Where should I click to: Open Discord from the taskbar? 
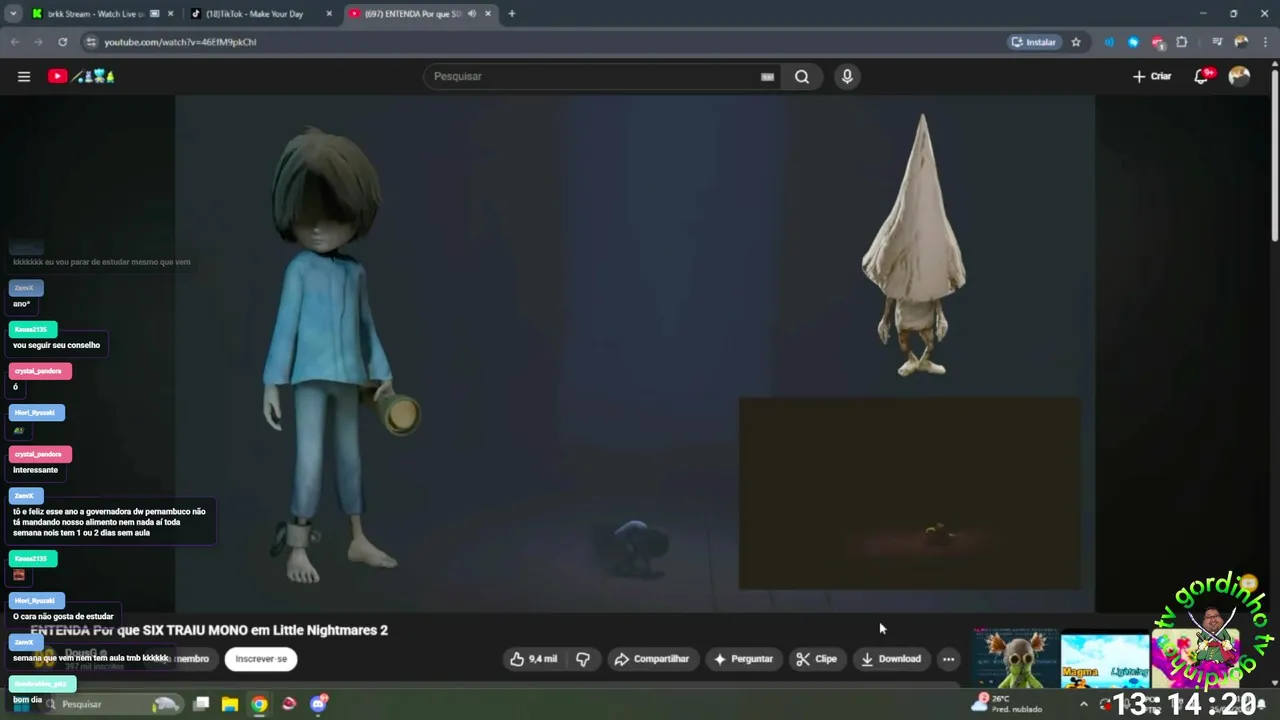point(318,704)
